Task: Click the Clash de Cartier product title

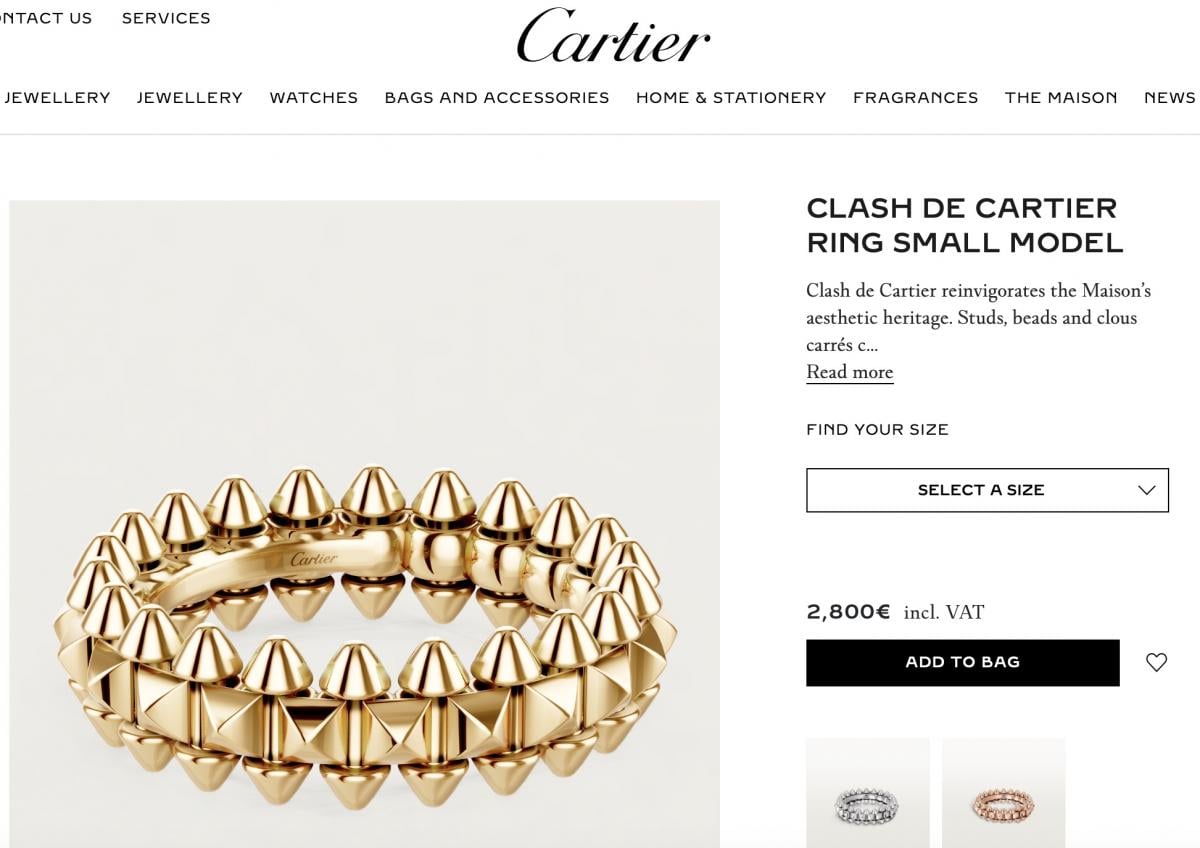Action: coord(964,225)
